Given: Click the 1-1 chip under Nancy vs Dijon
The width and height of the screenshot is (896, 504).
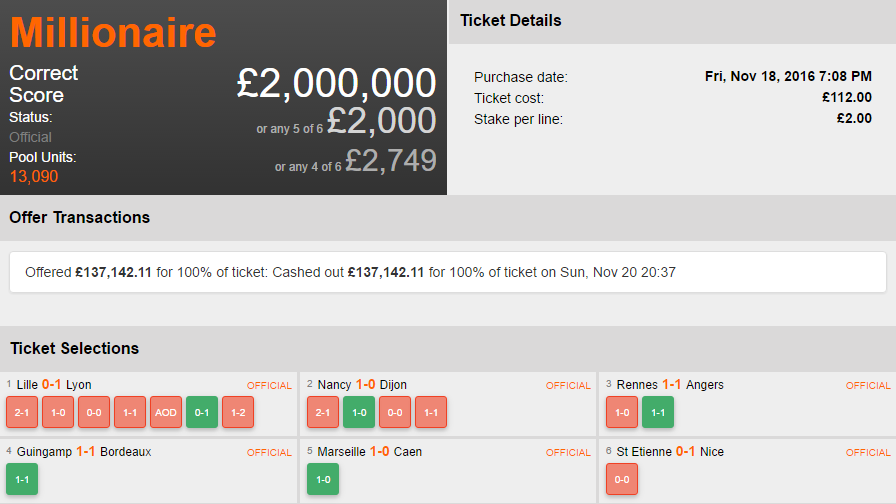Looking at the screenshot, I should pyautogui.click(x=430, y=412).
